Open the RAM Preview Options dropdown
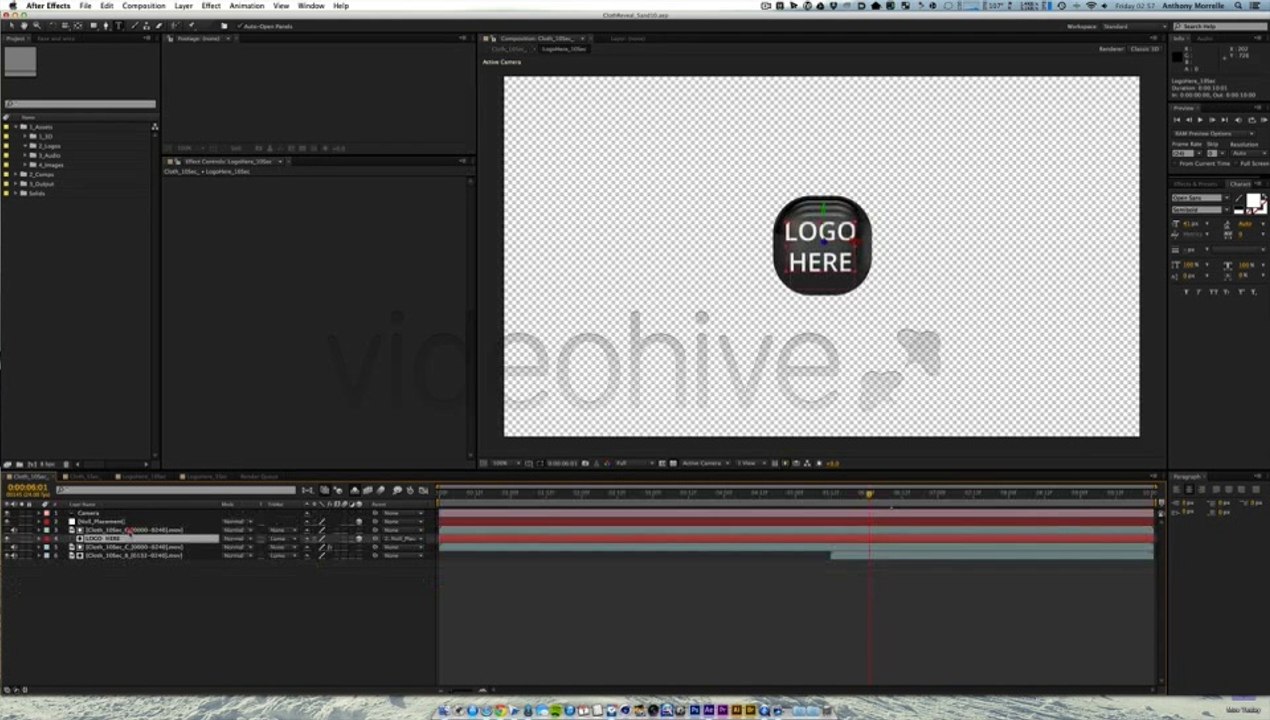1270x720 pixels. coord(1213,133)
